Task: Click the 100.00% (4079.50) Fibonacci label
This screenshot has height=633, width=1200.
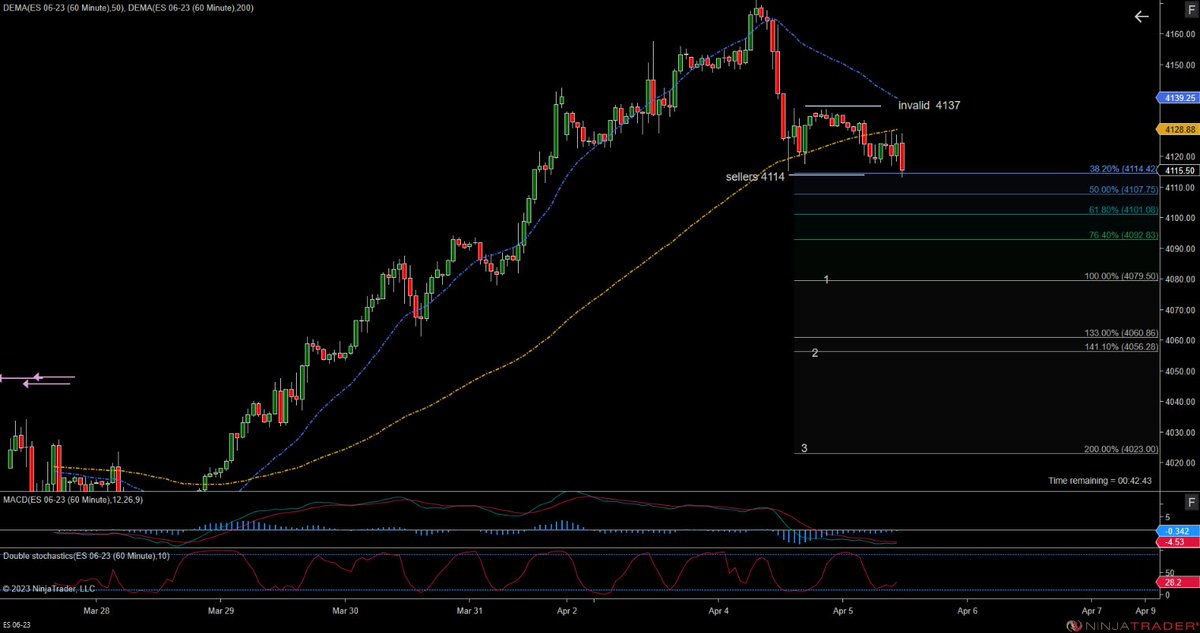Action: (x=1120, y=276)
